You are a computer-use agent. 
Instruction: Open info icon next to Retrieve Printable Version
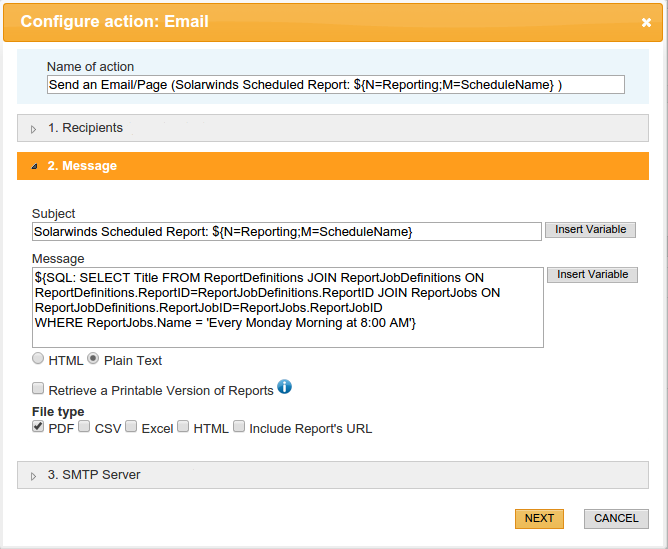coord(285,387)
